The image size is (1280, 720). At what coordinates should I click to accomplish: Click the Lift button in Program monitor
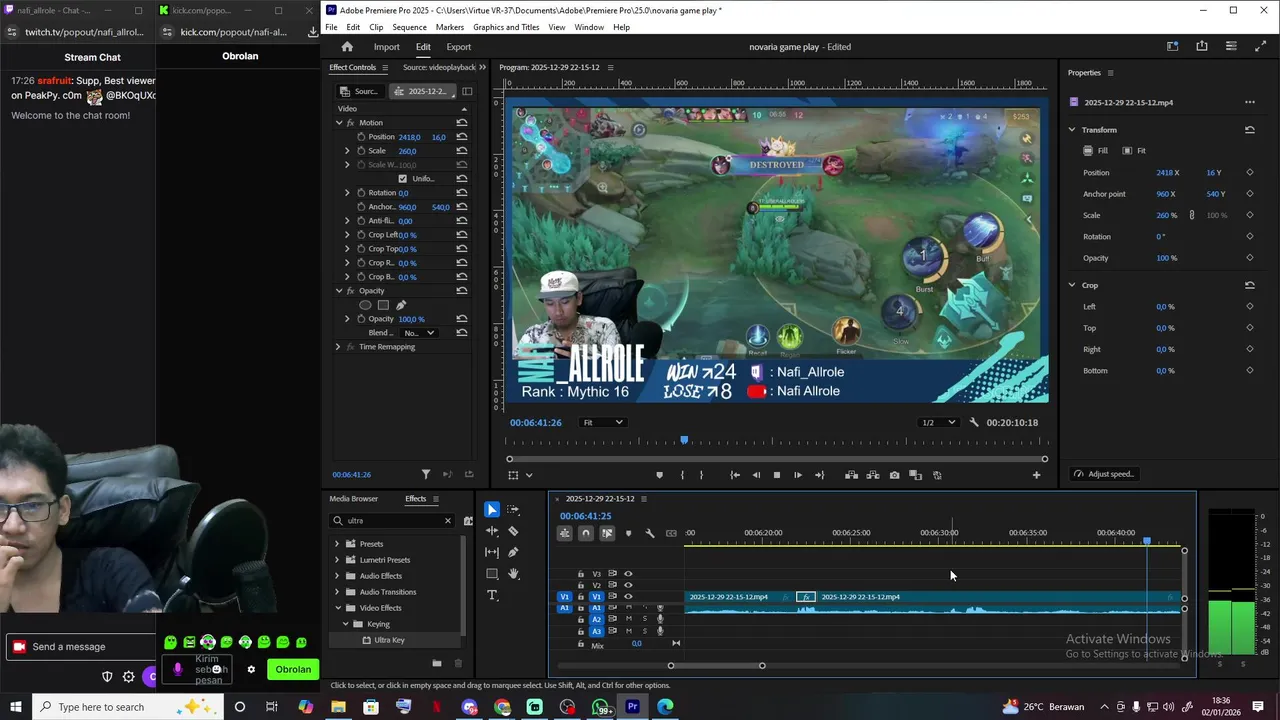[x=851, y=475]
